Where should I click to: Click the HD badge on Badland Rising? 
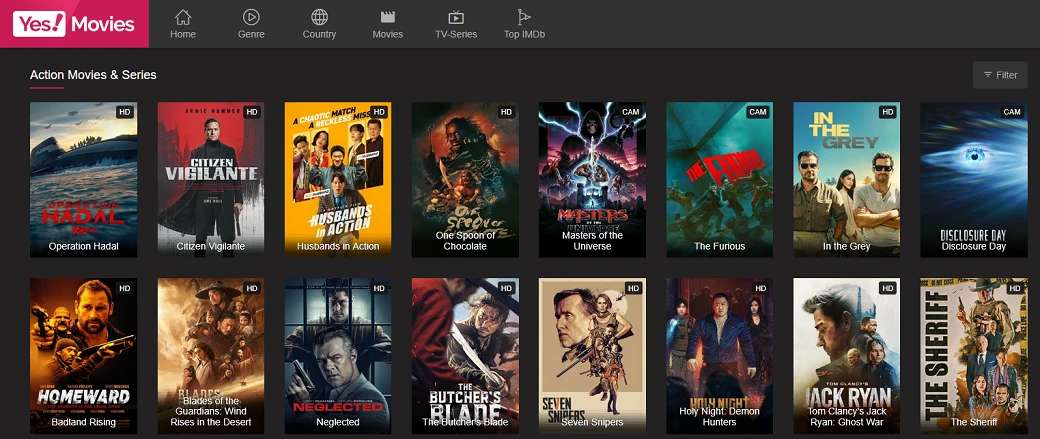[x=125, y=288]
